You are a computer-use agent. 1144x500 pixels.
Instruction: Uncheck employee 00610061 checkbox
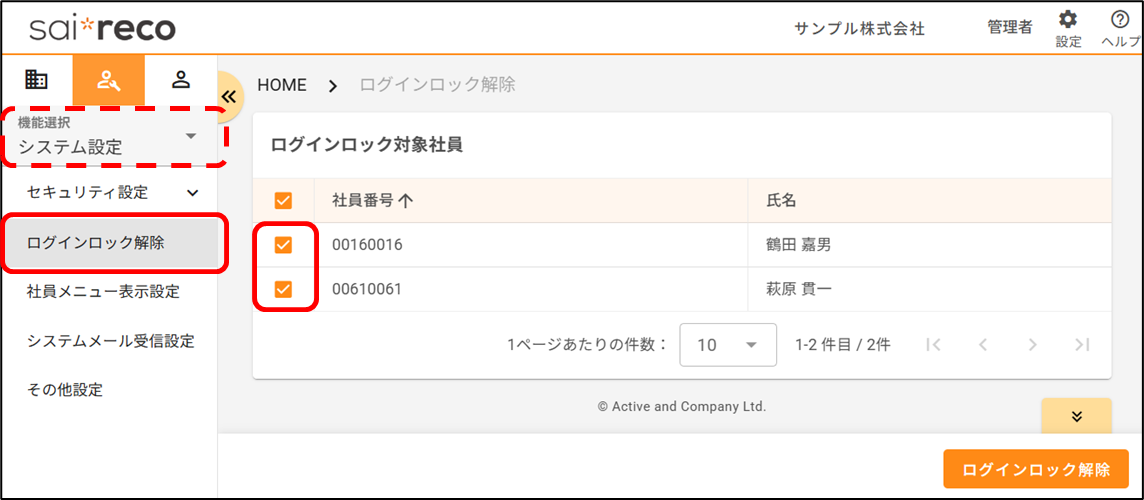click(x=283, y=290)
